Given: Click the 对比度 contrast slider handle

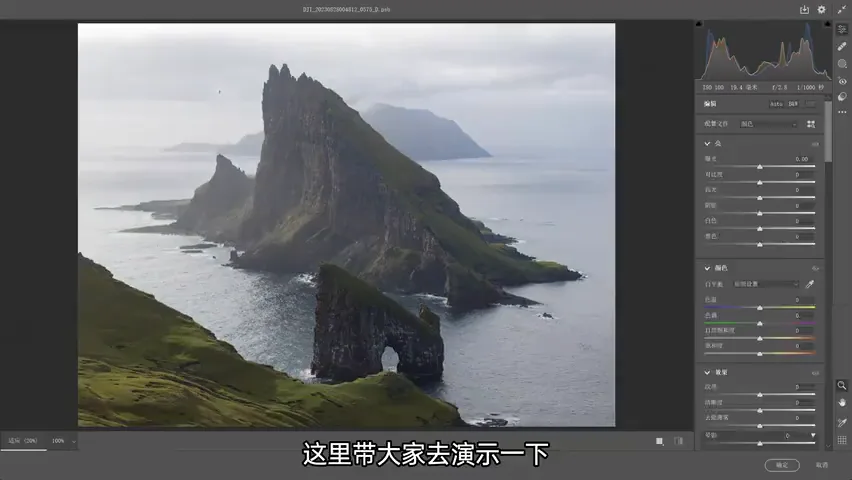Looking at the screenshot, I should 760,183.
